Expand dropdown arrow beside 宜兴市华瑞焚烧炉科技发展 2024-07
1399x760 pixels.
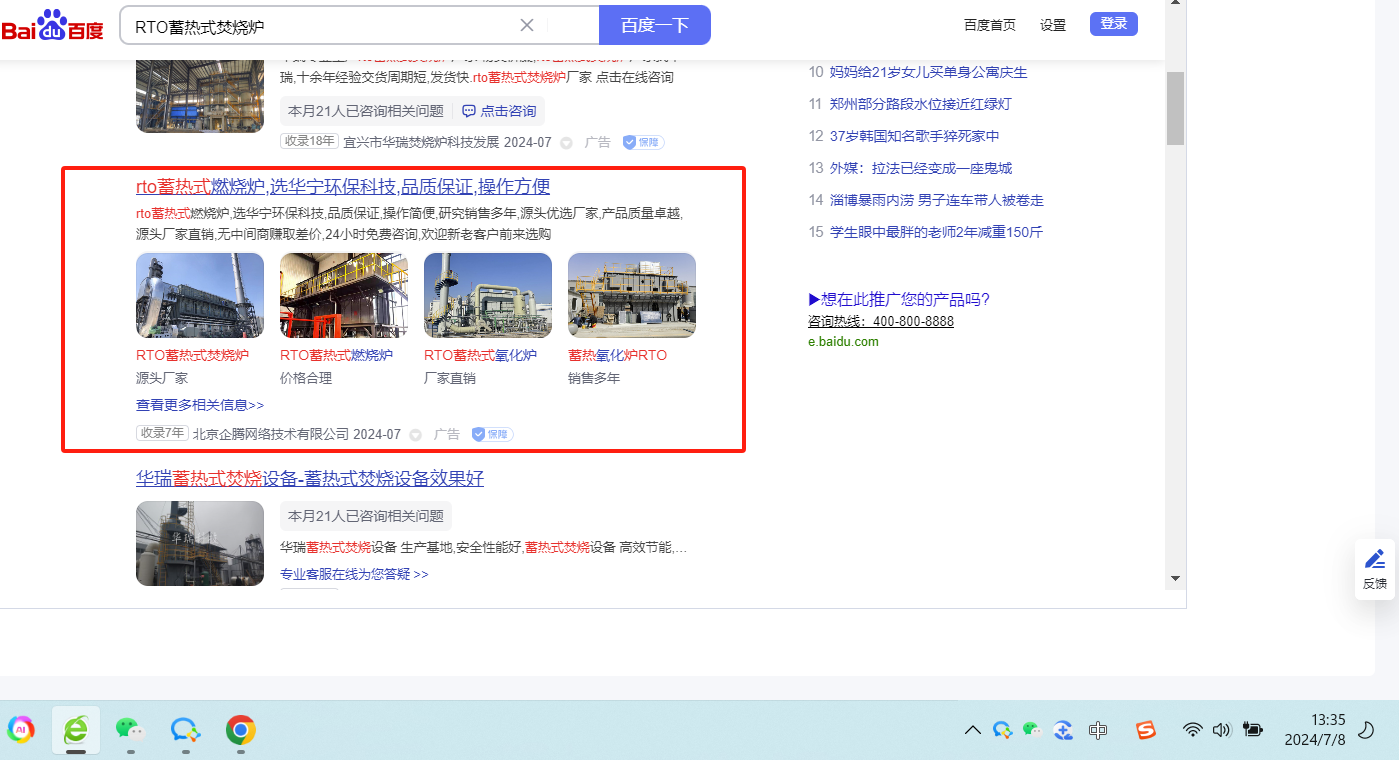[x=566, y=143]
